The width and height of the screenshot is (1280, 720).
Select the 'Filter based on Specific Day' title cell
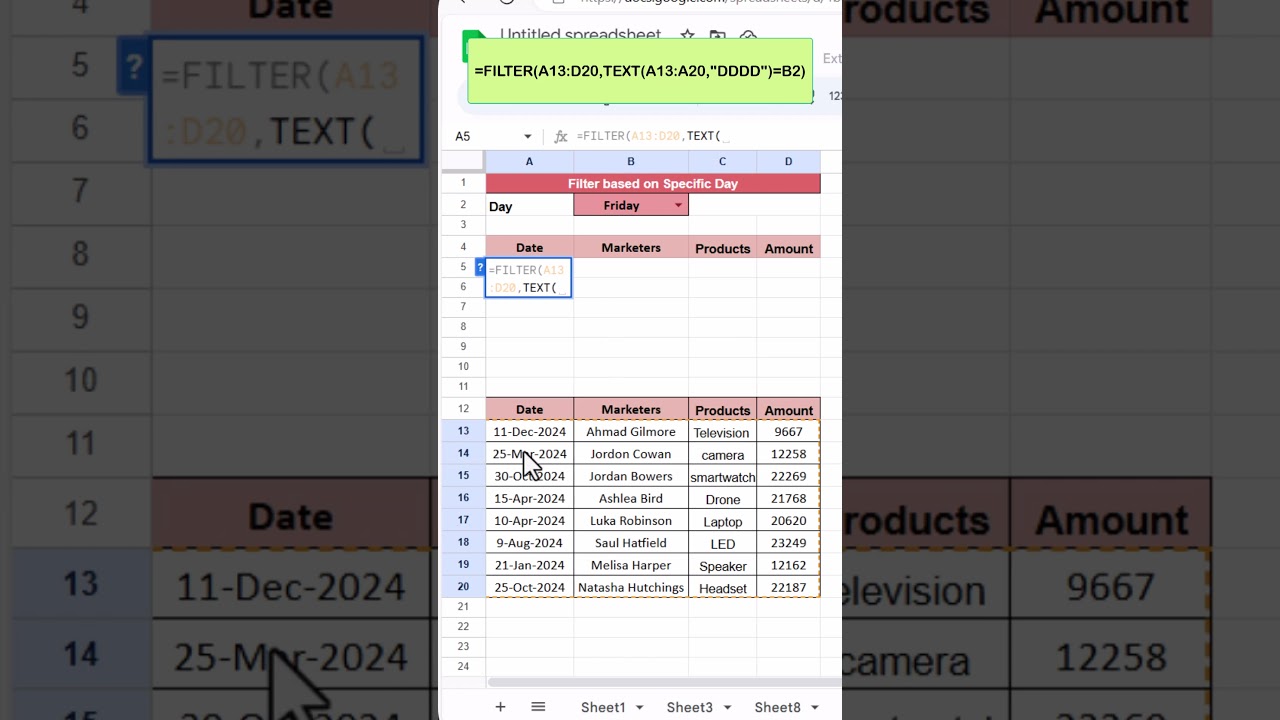[x=653, y=183]
